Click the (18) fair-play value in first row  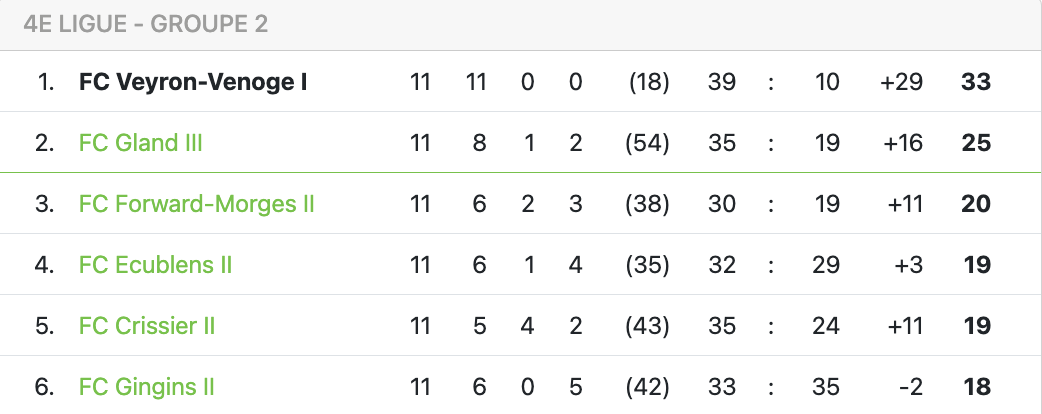tap(647, 82)
